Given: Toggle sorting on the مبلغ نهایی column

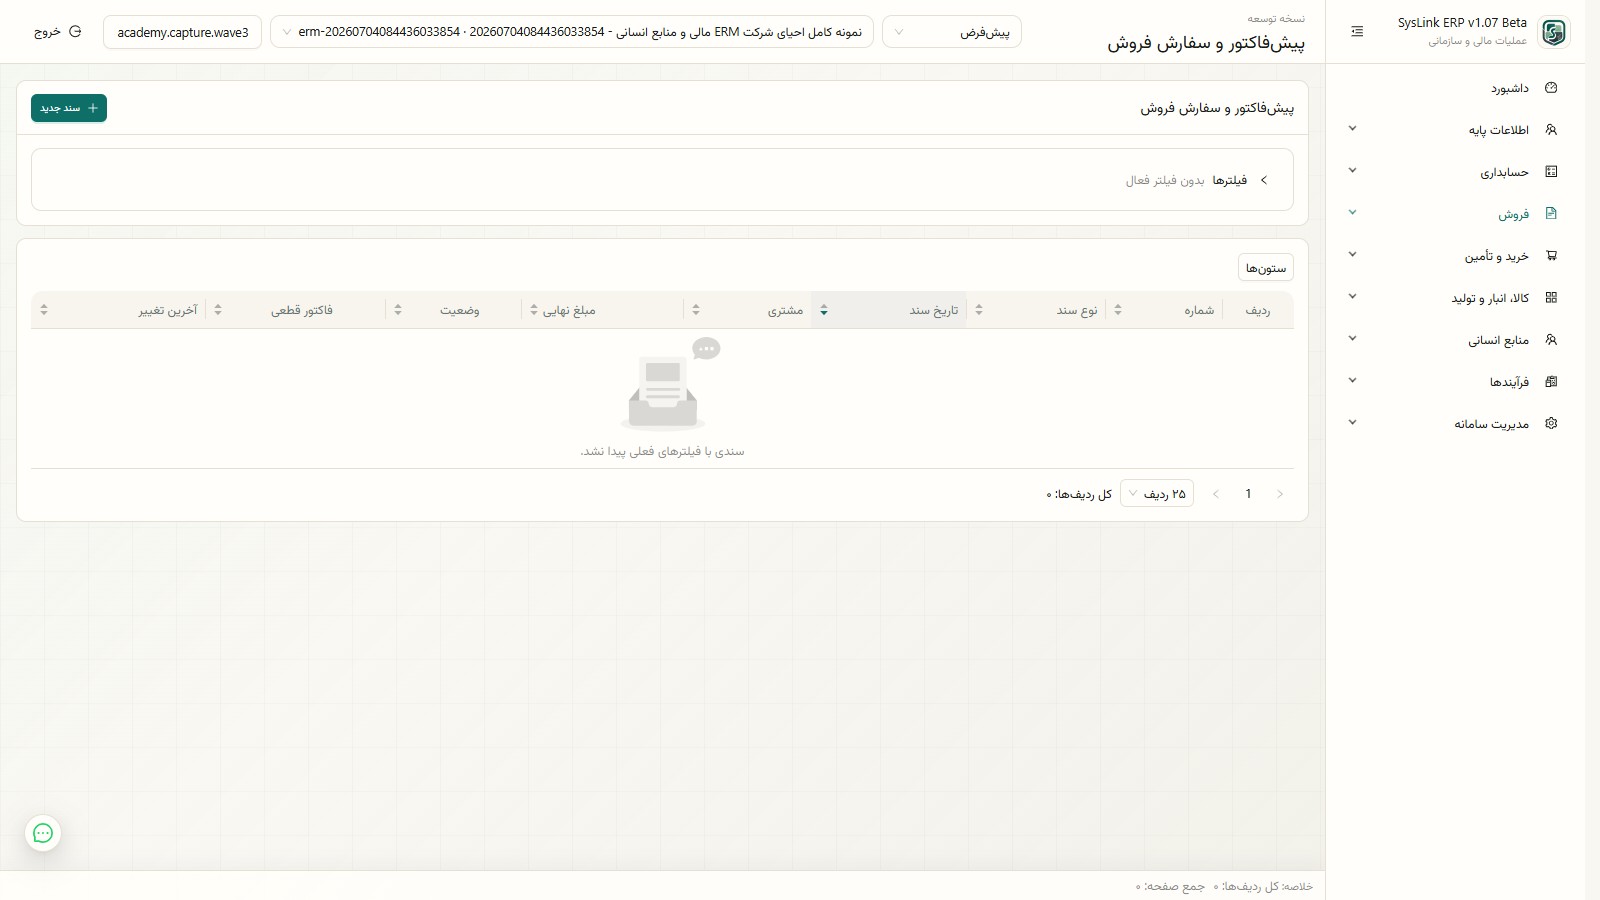Looking at the screenshot, I should tap(534, 310).
